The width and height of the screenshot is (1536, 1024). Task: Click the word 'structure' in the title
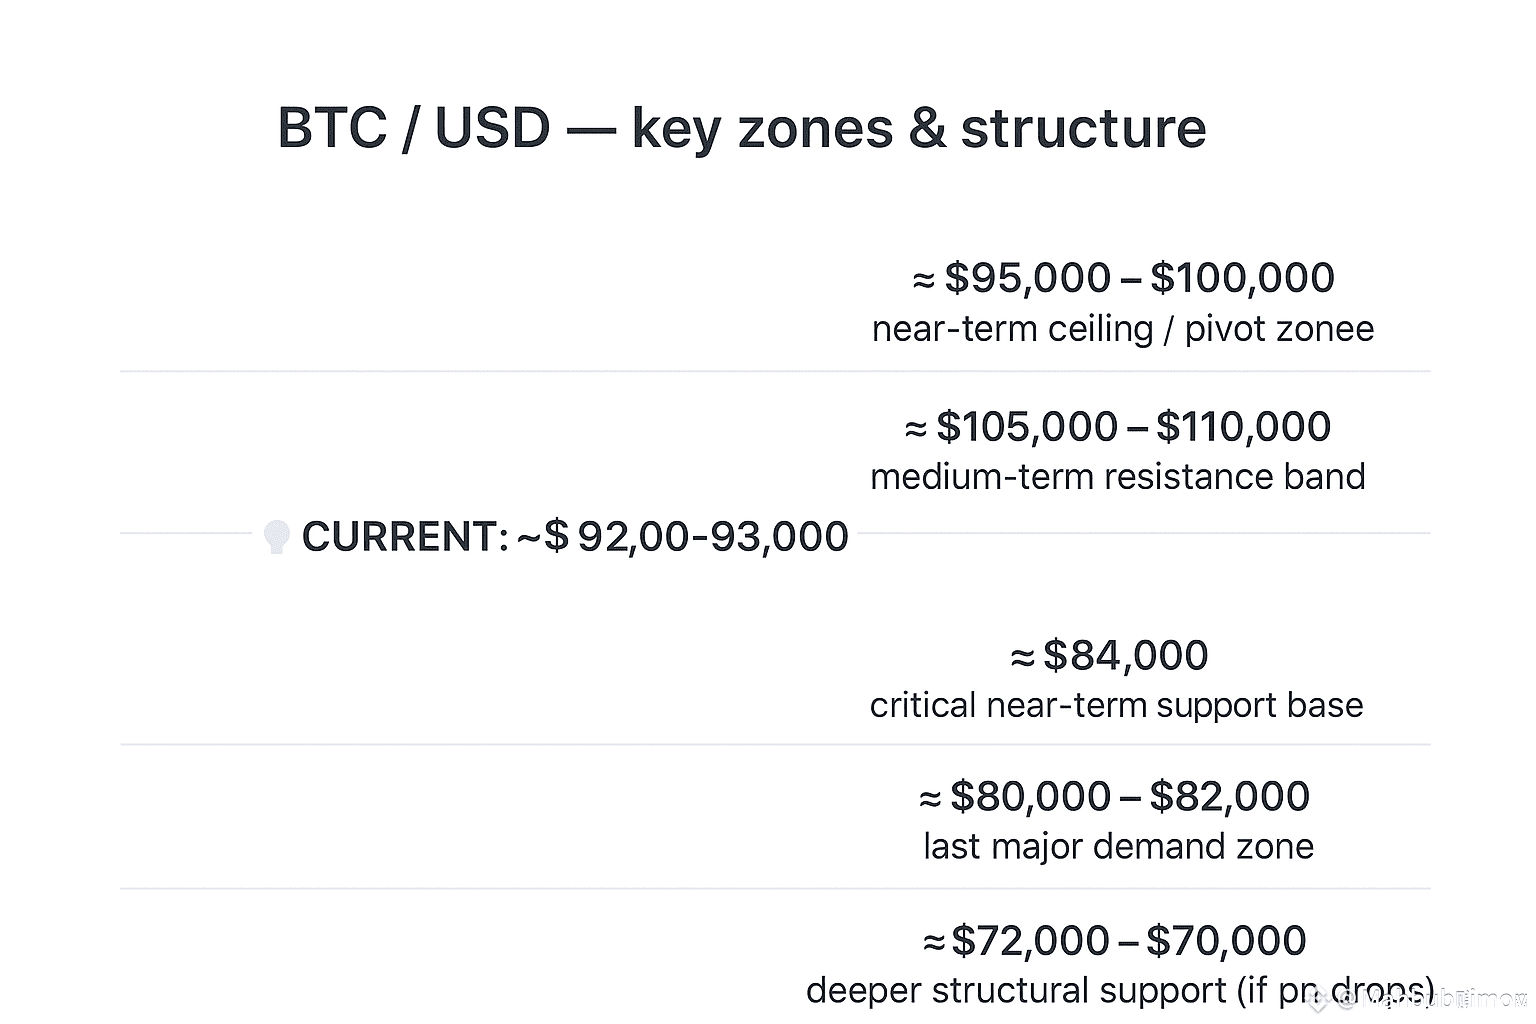[1083, 128]
